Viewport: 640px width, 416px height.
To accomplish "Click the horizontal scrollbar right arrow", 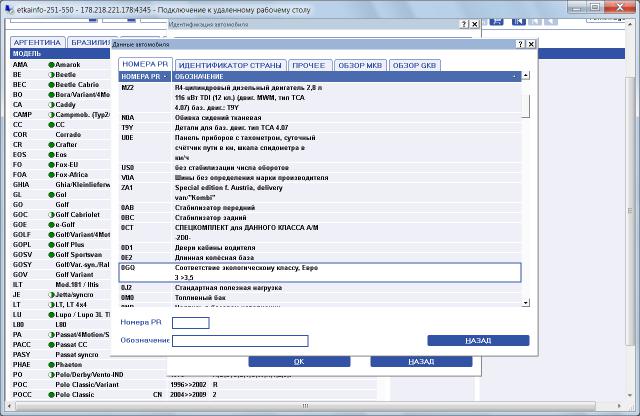I will point(620,406).
